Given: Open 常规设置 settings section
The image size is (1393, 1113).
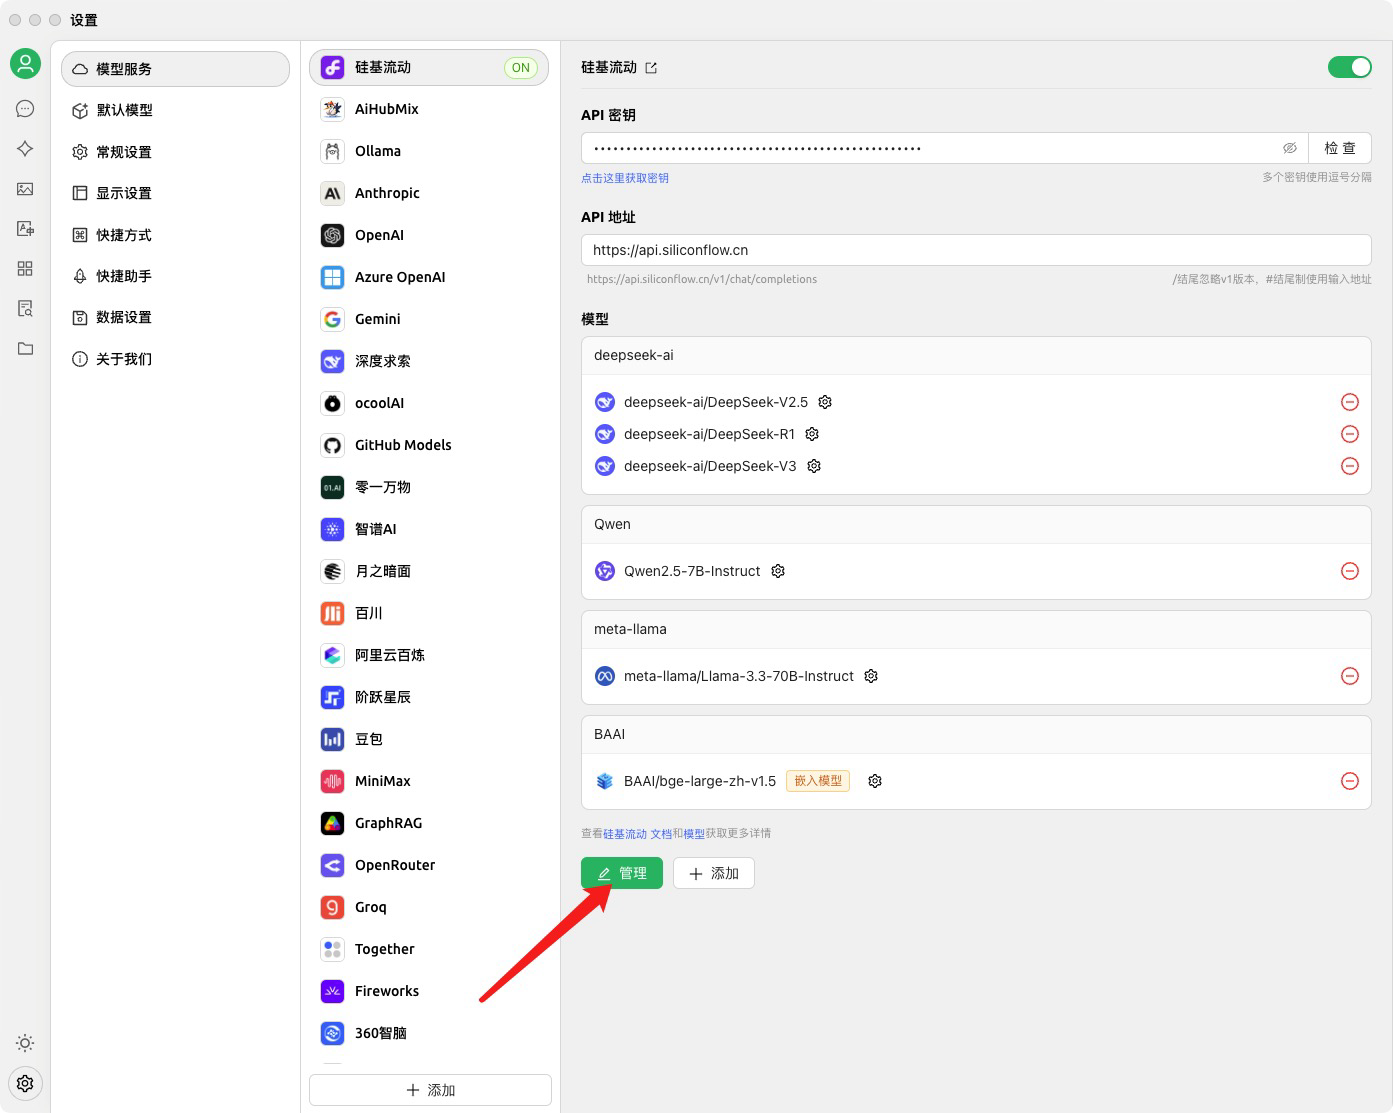Looking at the screenshot, I should click(175, 152).
